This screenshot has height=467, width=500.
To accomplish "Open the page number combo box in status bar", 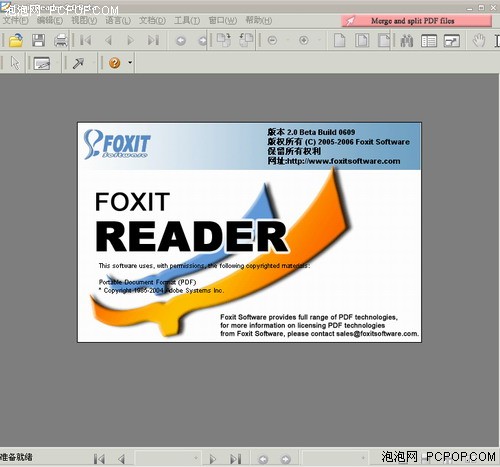I will coord(168,458).
